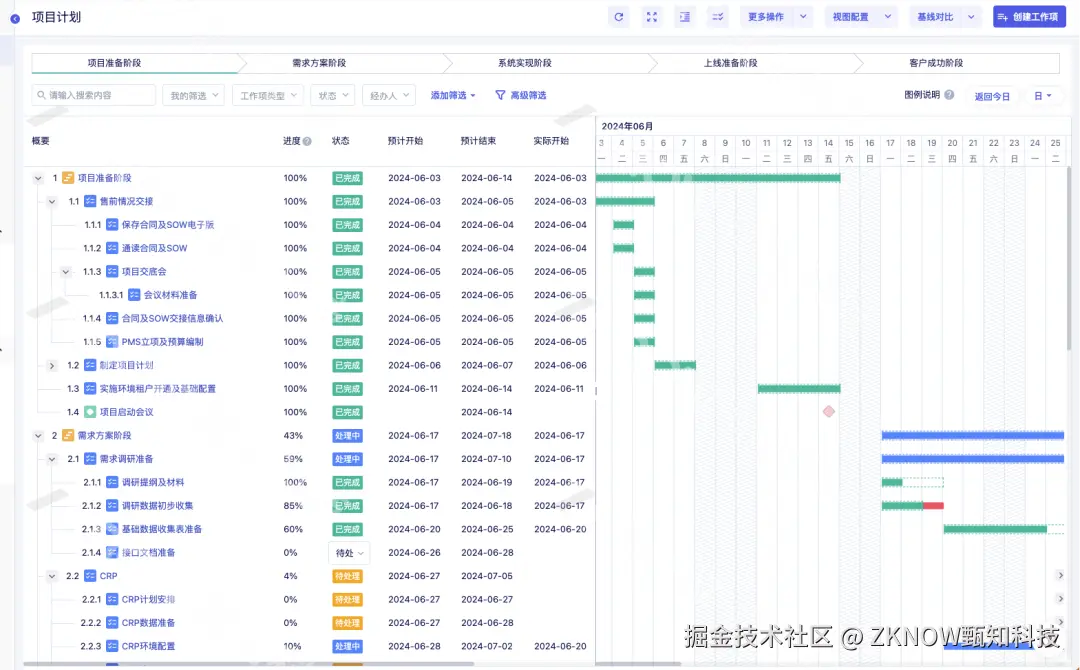This screenshot has width=1080, height=670.
Task: Click the right arrow on the CRP Gantt row
Action: [1061, 576]
